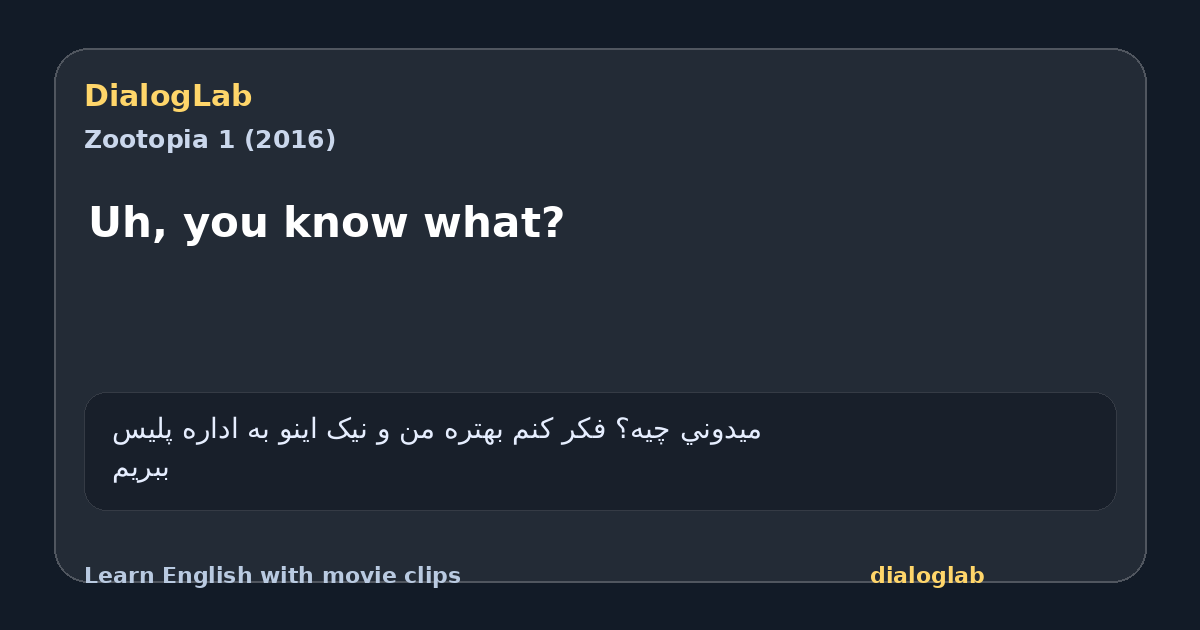Select the phrase "Uh, you know what?"

point(326,223)
